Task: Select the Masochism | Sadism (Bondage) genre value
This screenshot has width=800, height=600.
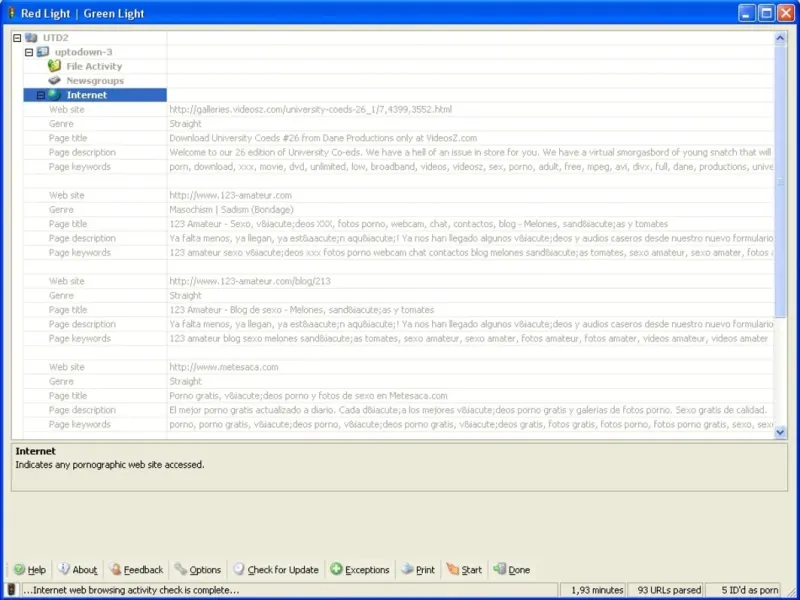Action: point(232,209)
